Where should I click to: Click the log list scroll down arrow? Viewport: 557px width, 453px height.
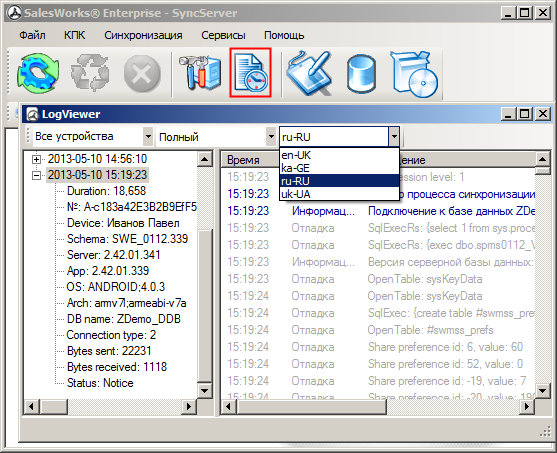point(542,391)
